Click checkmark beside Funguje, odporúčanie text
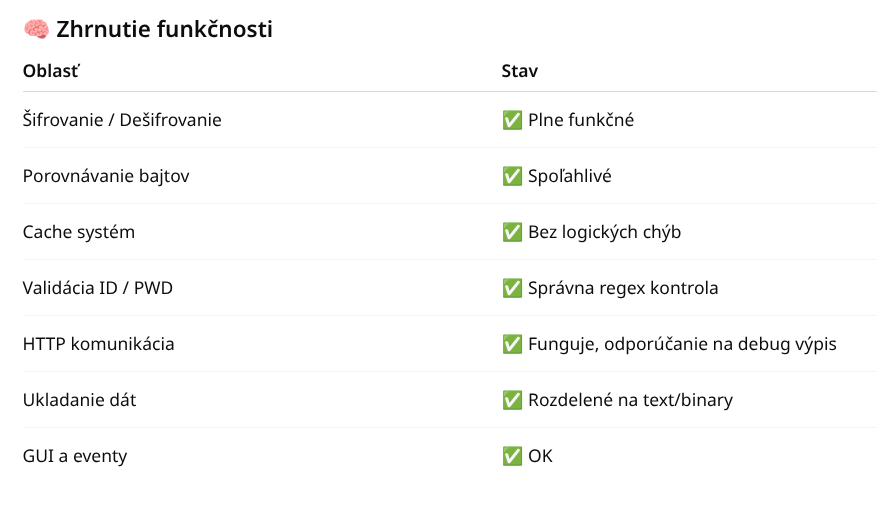 (x=512, y=344)
